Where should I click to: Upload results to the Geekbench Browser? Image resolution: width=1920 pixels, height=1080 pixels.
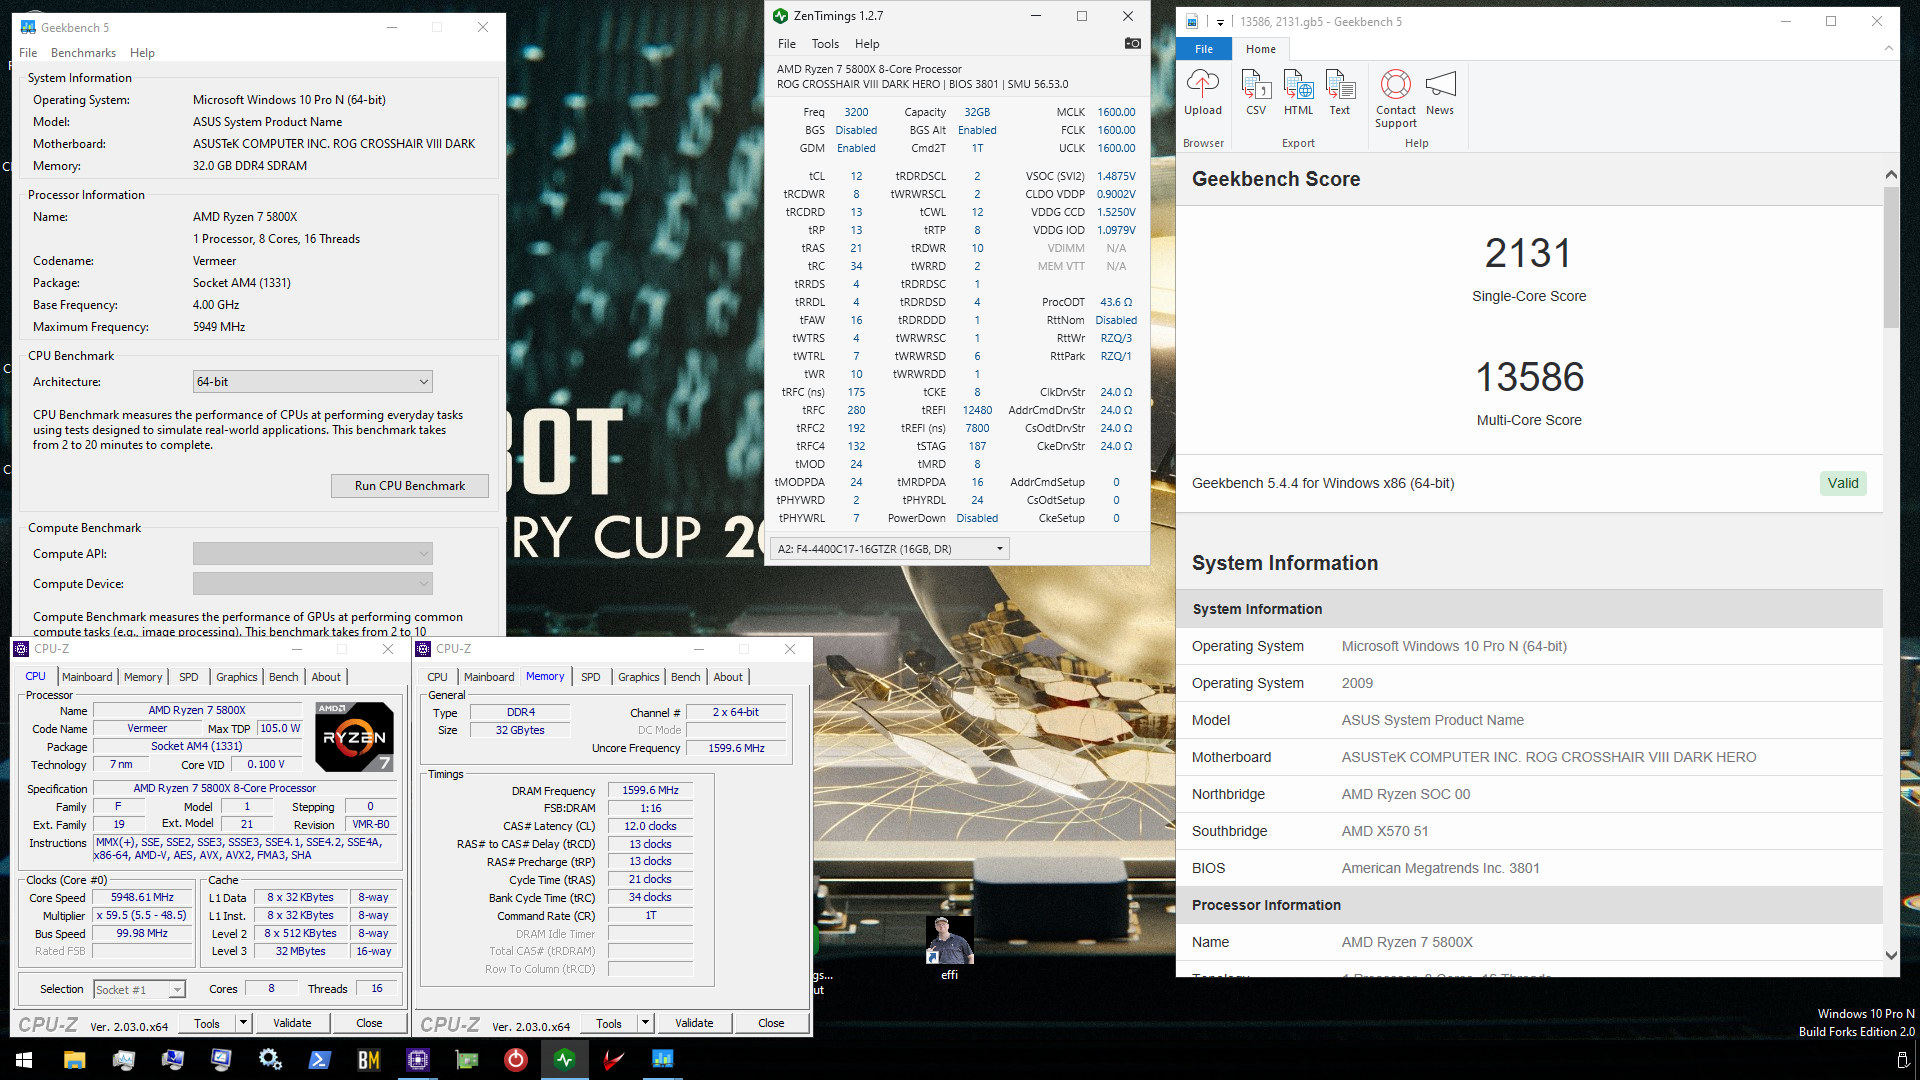[x=1202, y=93]
